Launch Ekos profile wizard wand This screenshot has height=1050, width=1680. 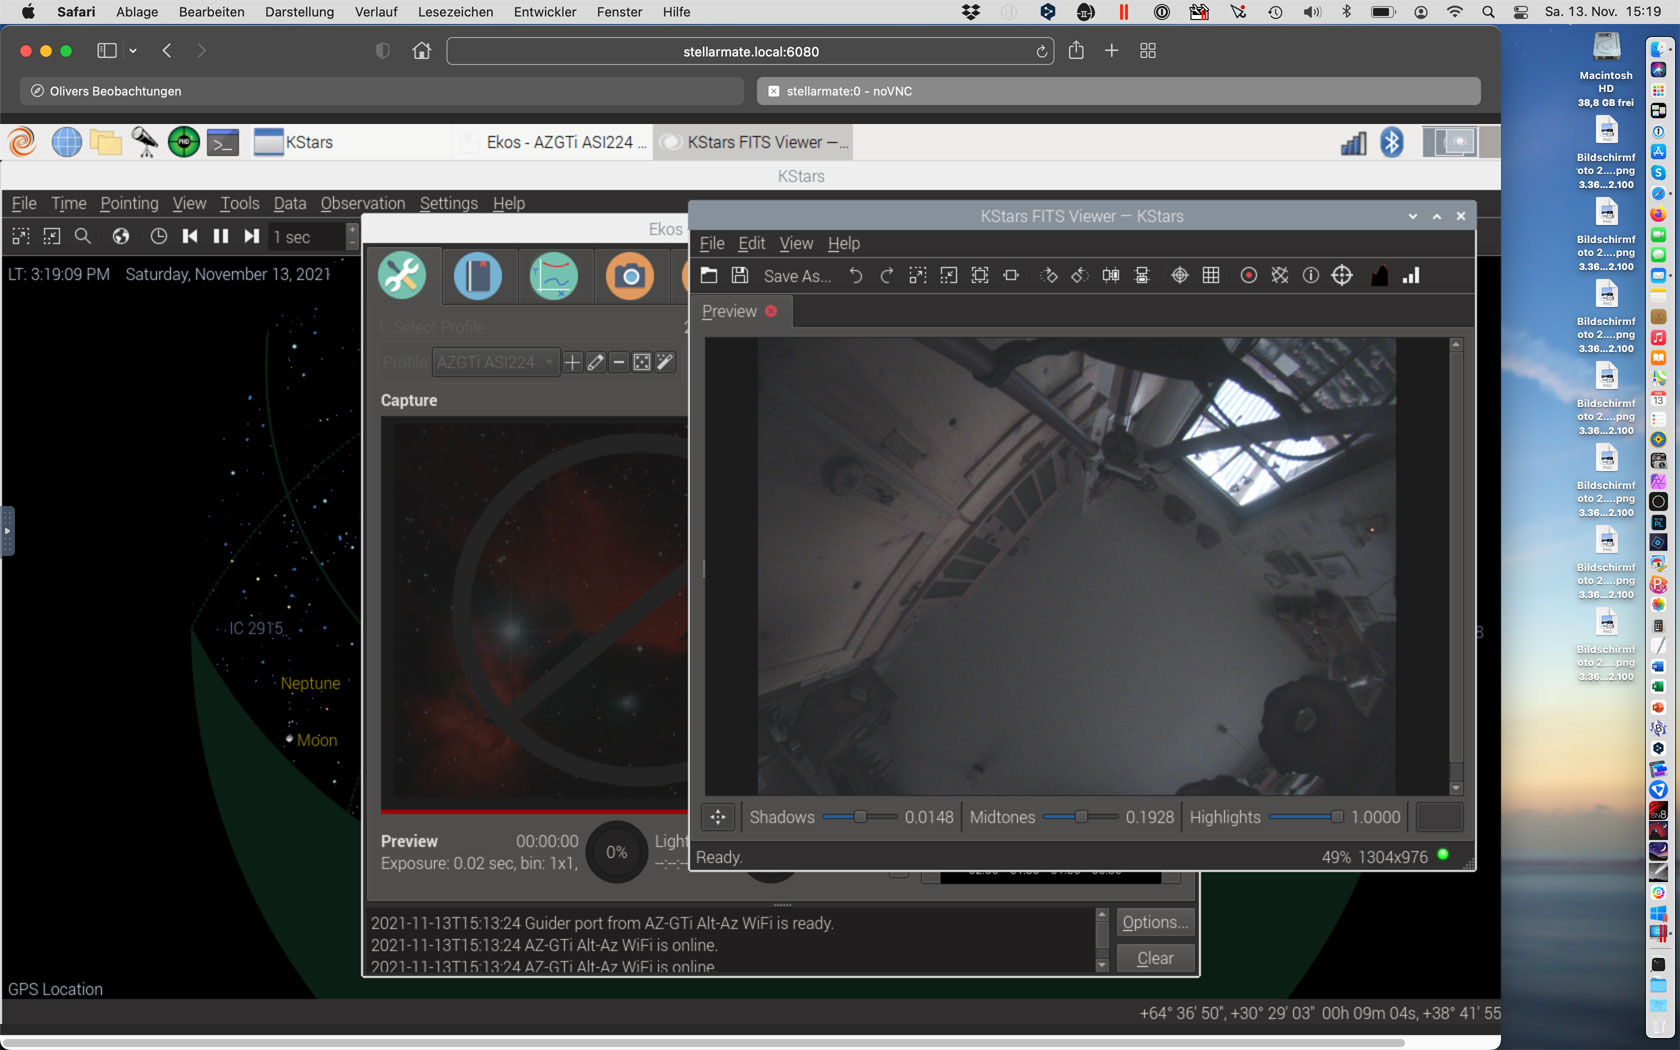(x=665, y=362)
